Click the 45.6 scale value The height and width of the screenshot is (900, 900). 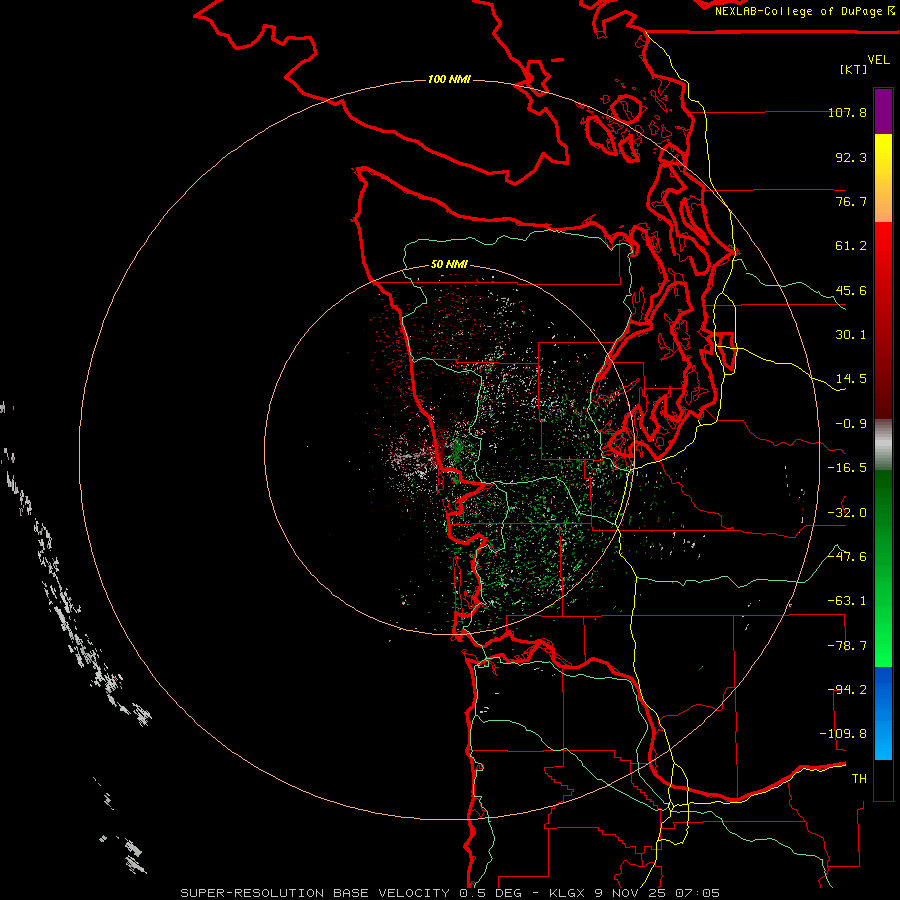851,290
